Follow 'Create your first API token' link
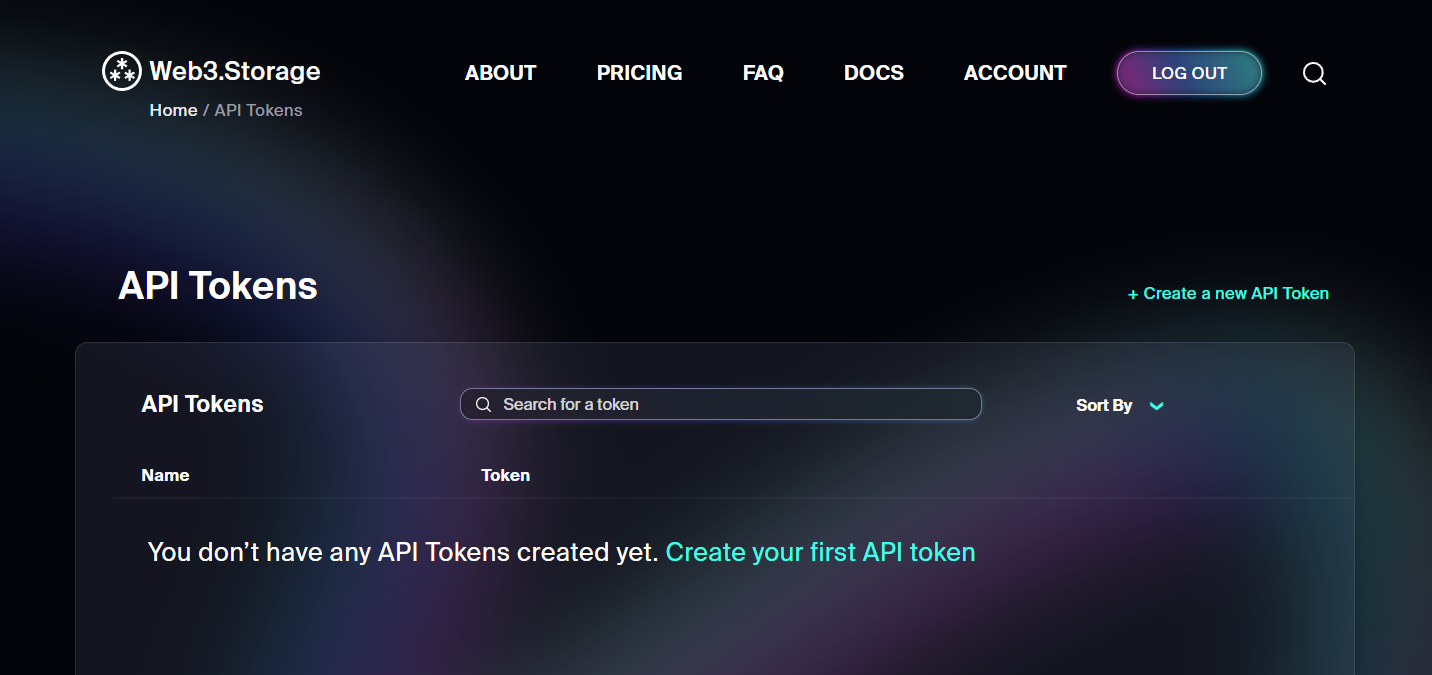This screenshot has width=1432, height=675. 820,552
